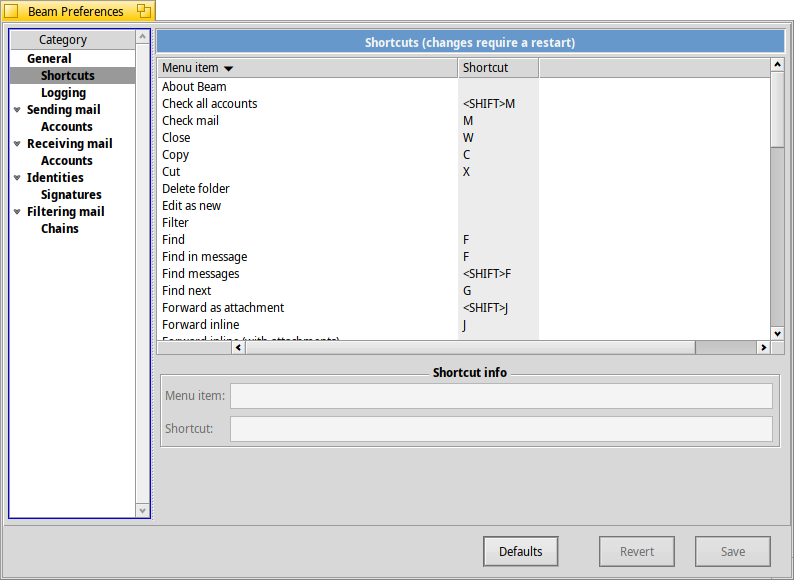
Task: Select the Sending mail category
Action: point(72,109)
